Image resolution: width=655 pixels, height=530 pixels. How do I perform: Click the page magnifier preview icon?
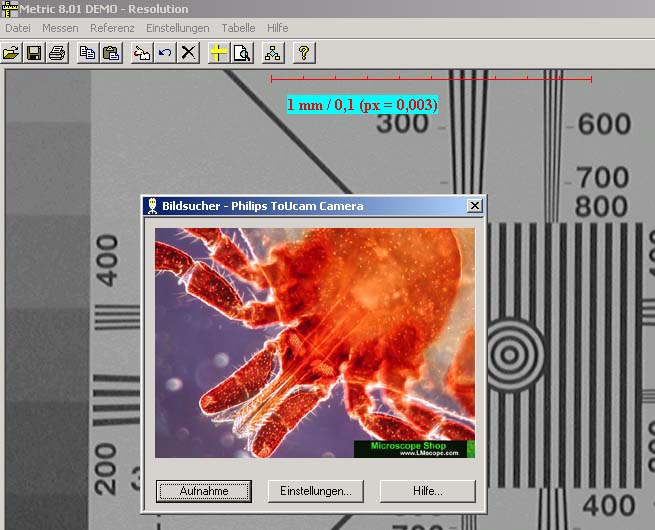coord(242,53)
